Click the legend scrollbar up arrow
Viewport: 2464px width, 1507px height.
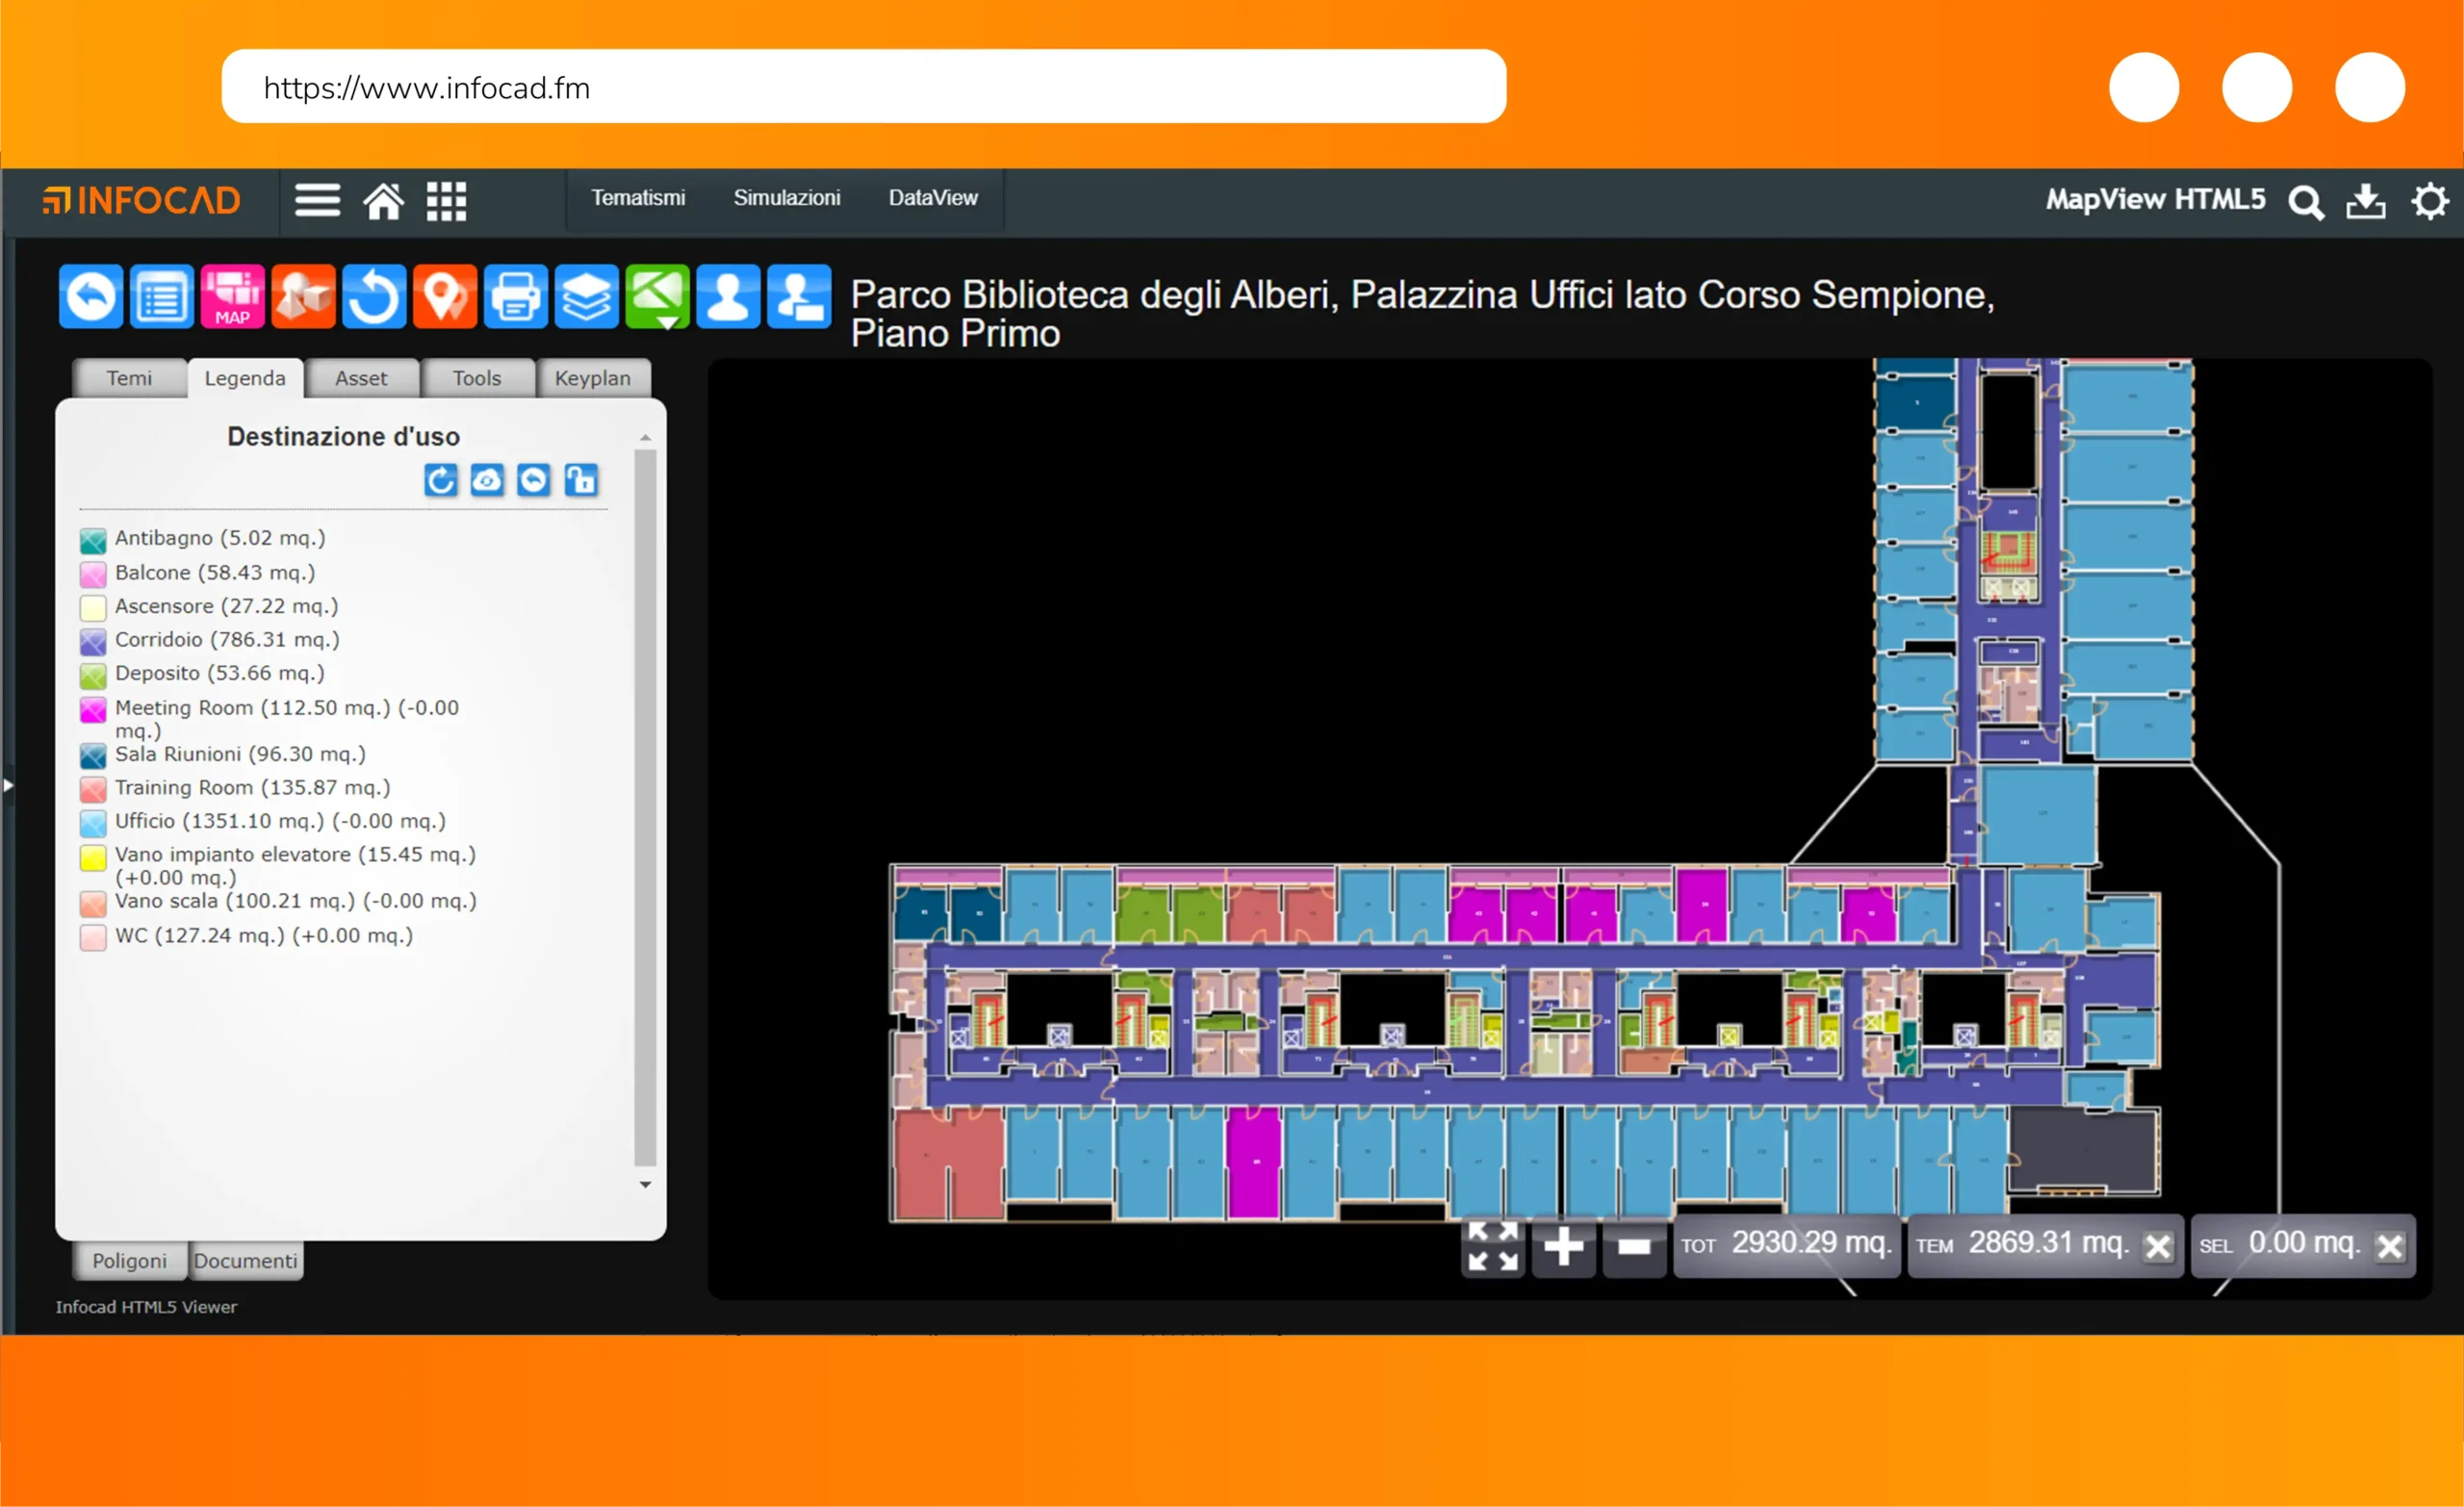pos(646,438)
